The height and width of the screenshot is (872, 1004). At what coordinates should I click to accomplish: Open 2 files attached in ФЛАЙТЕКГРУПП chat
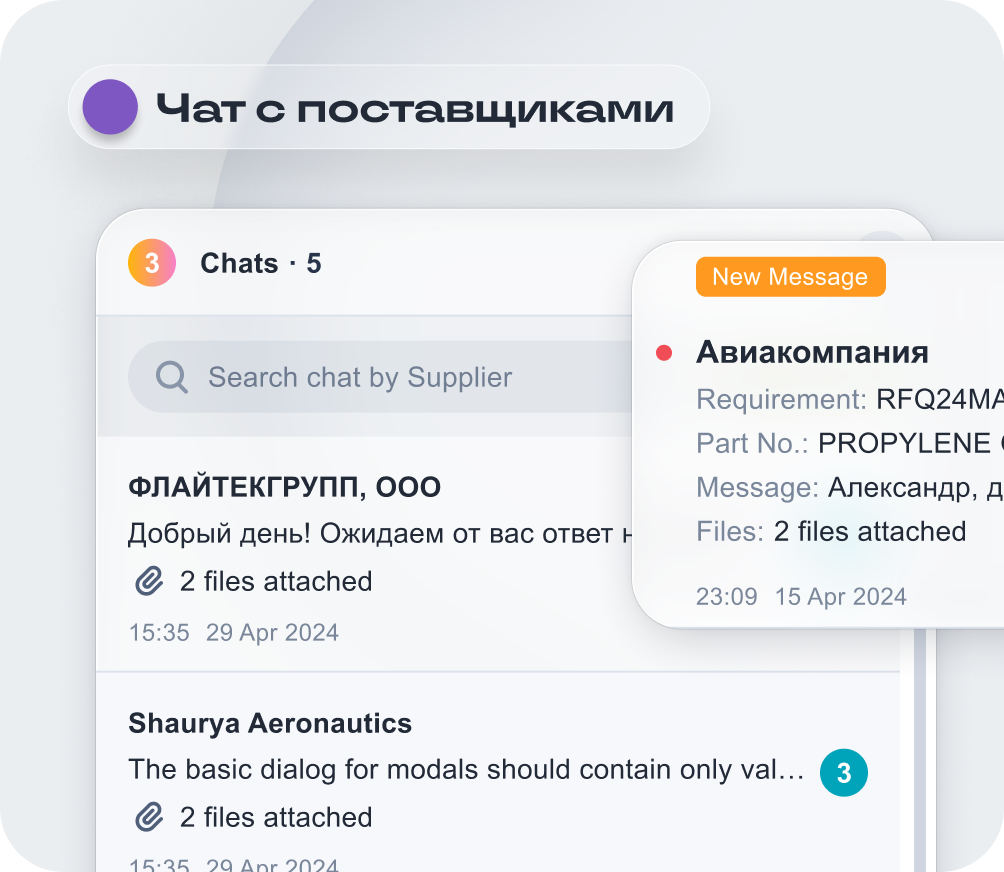coord(275,581)
